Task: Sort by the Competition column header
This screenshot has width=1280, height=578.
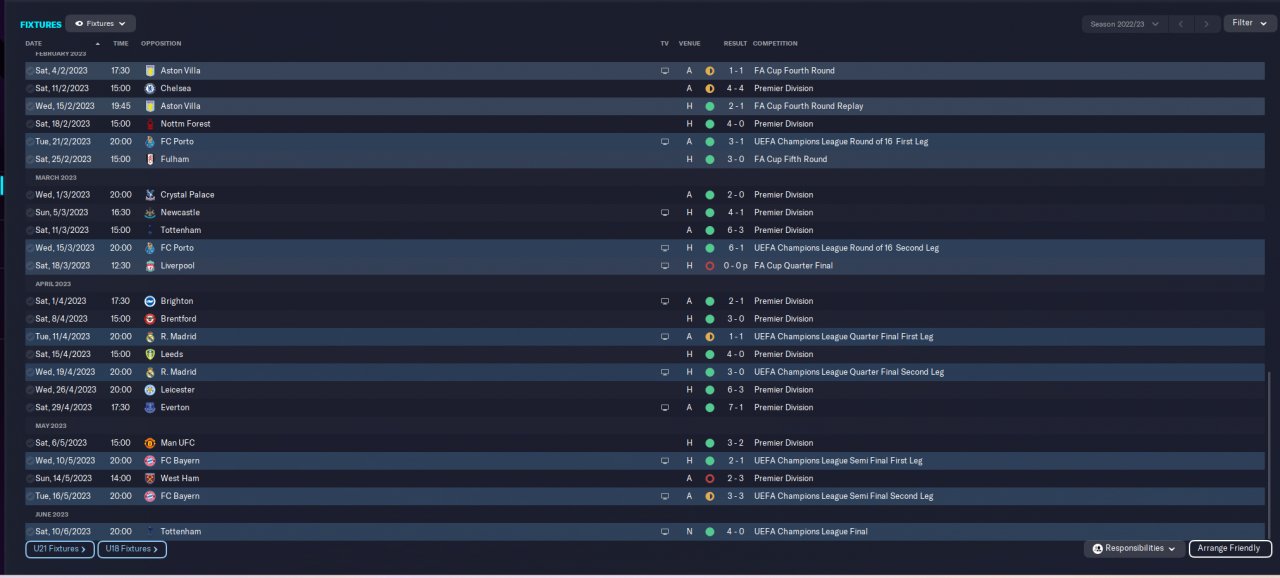Action: (776, 44)
